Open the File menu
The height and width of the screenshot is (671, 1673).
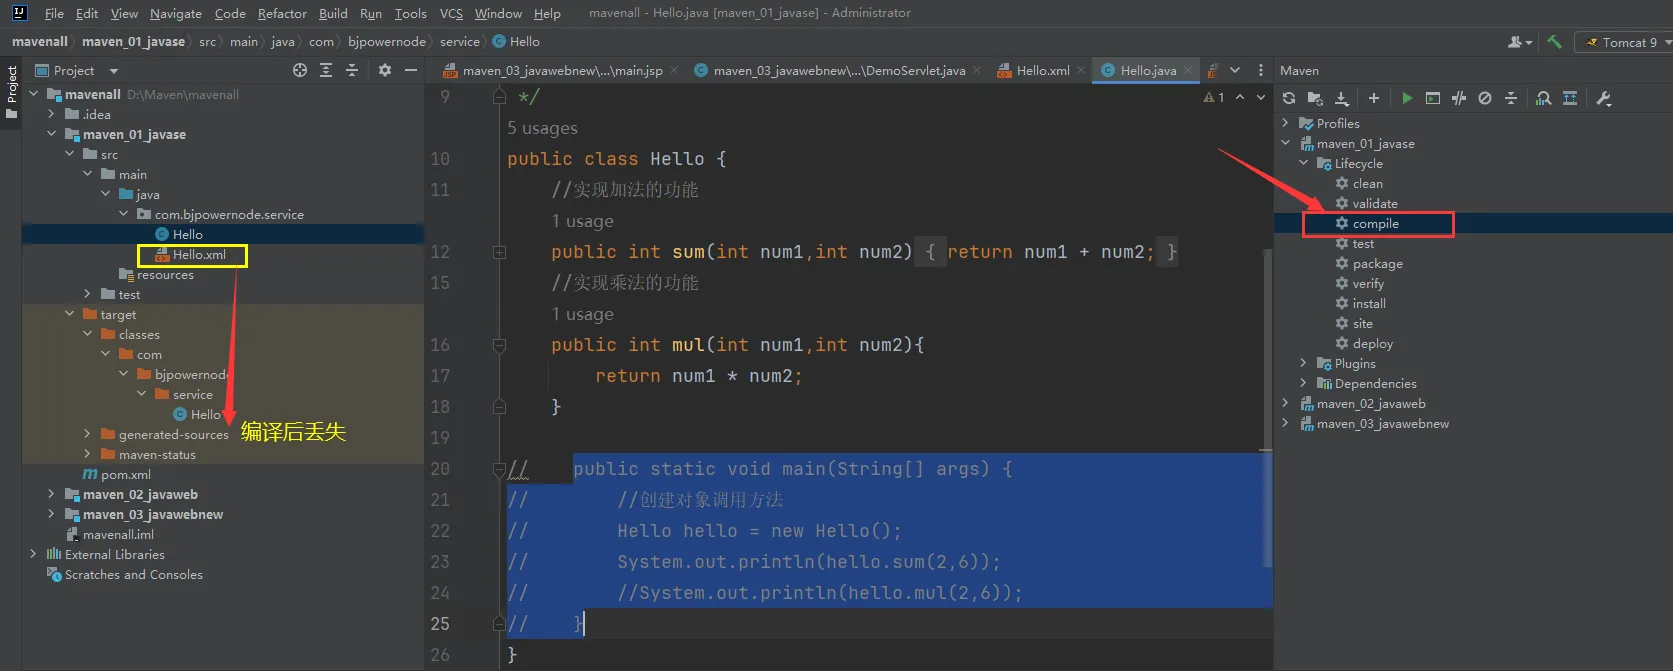pos(54,13)
